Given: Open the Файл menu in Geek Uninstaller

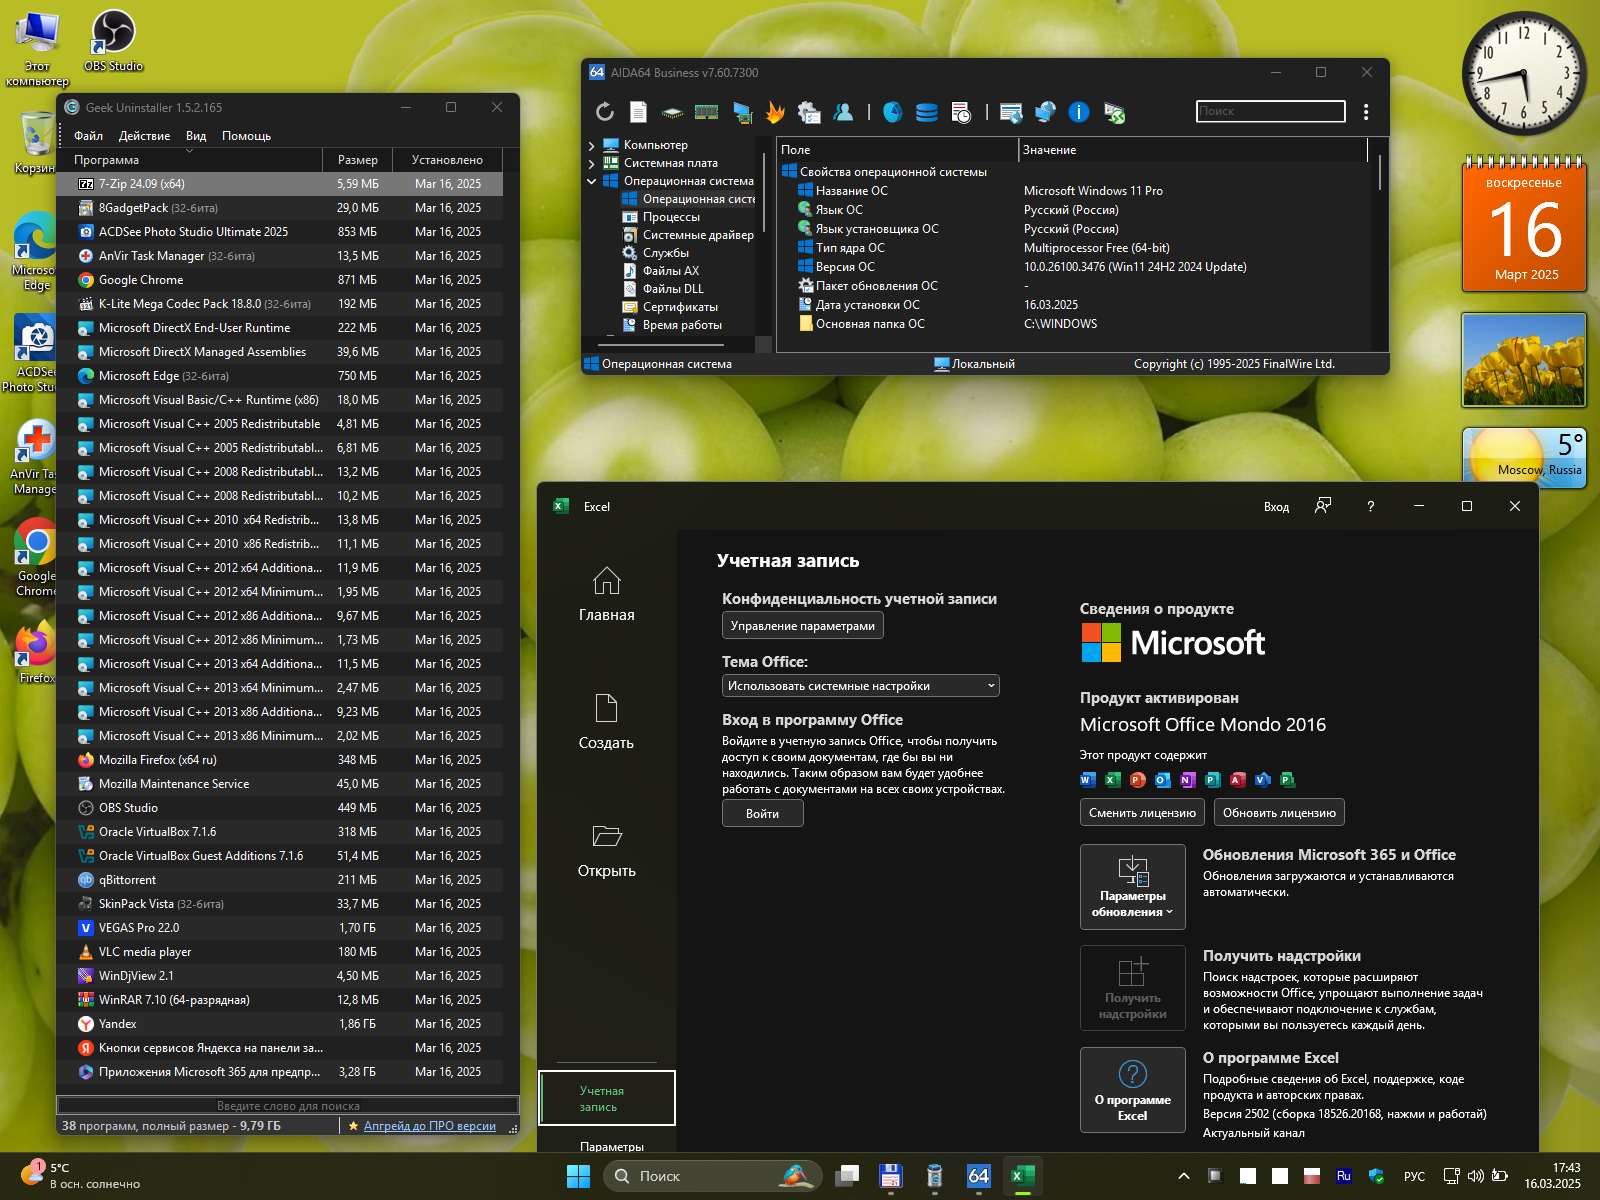Looking at the screenshot, I should pos(88,136).
